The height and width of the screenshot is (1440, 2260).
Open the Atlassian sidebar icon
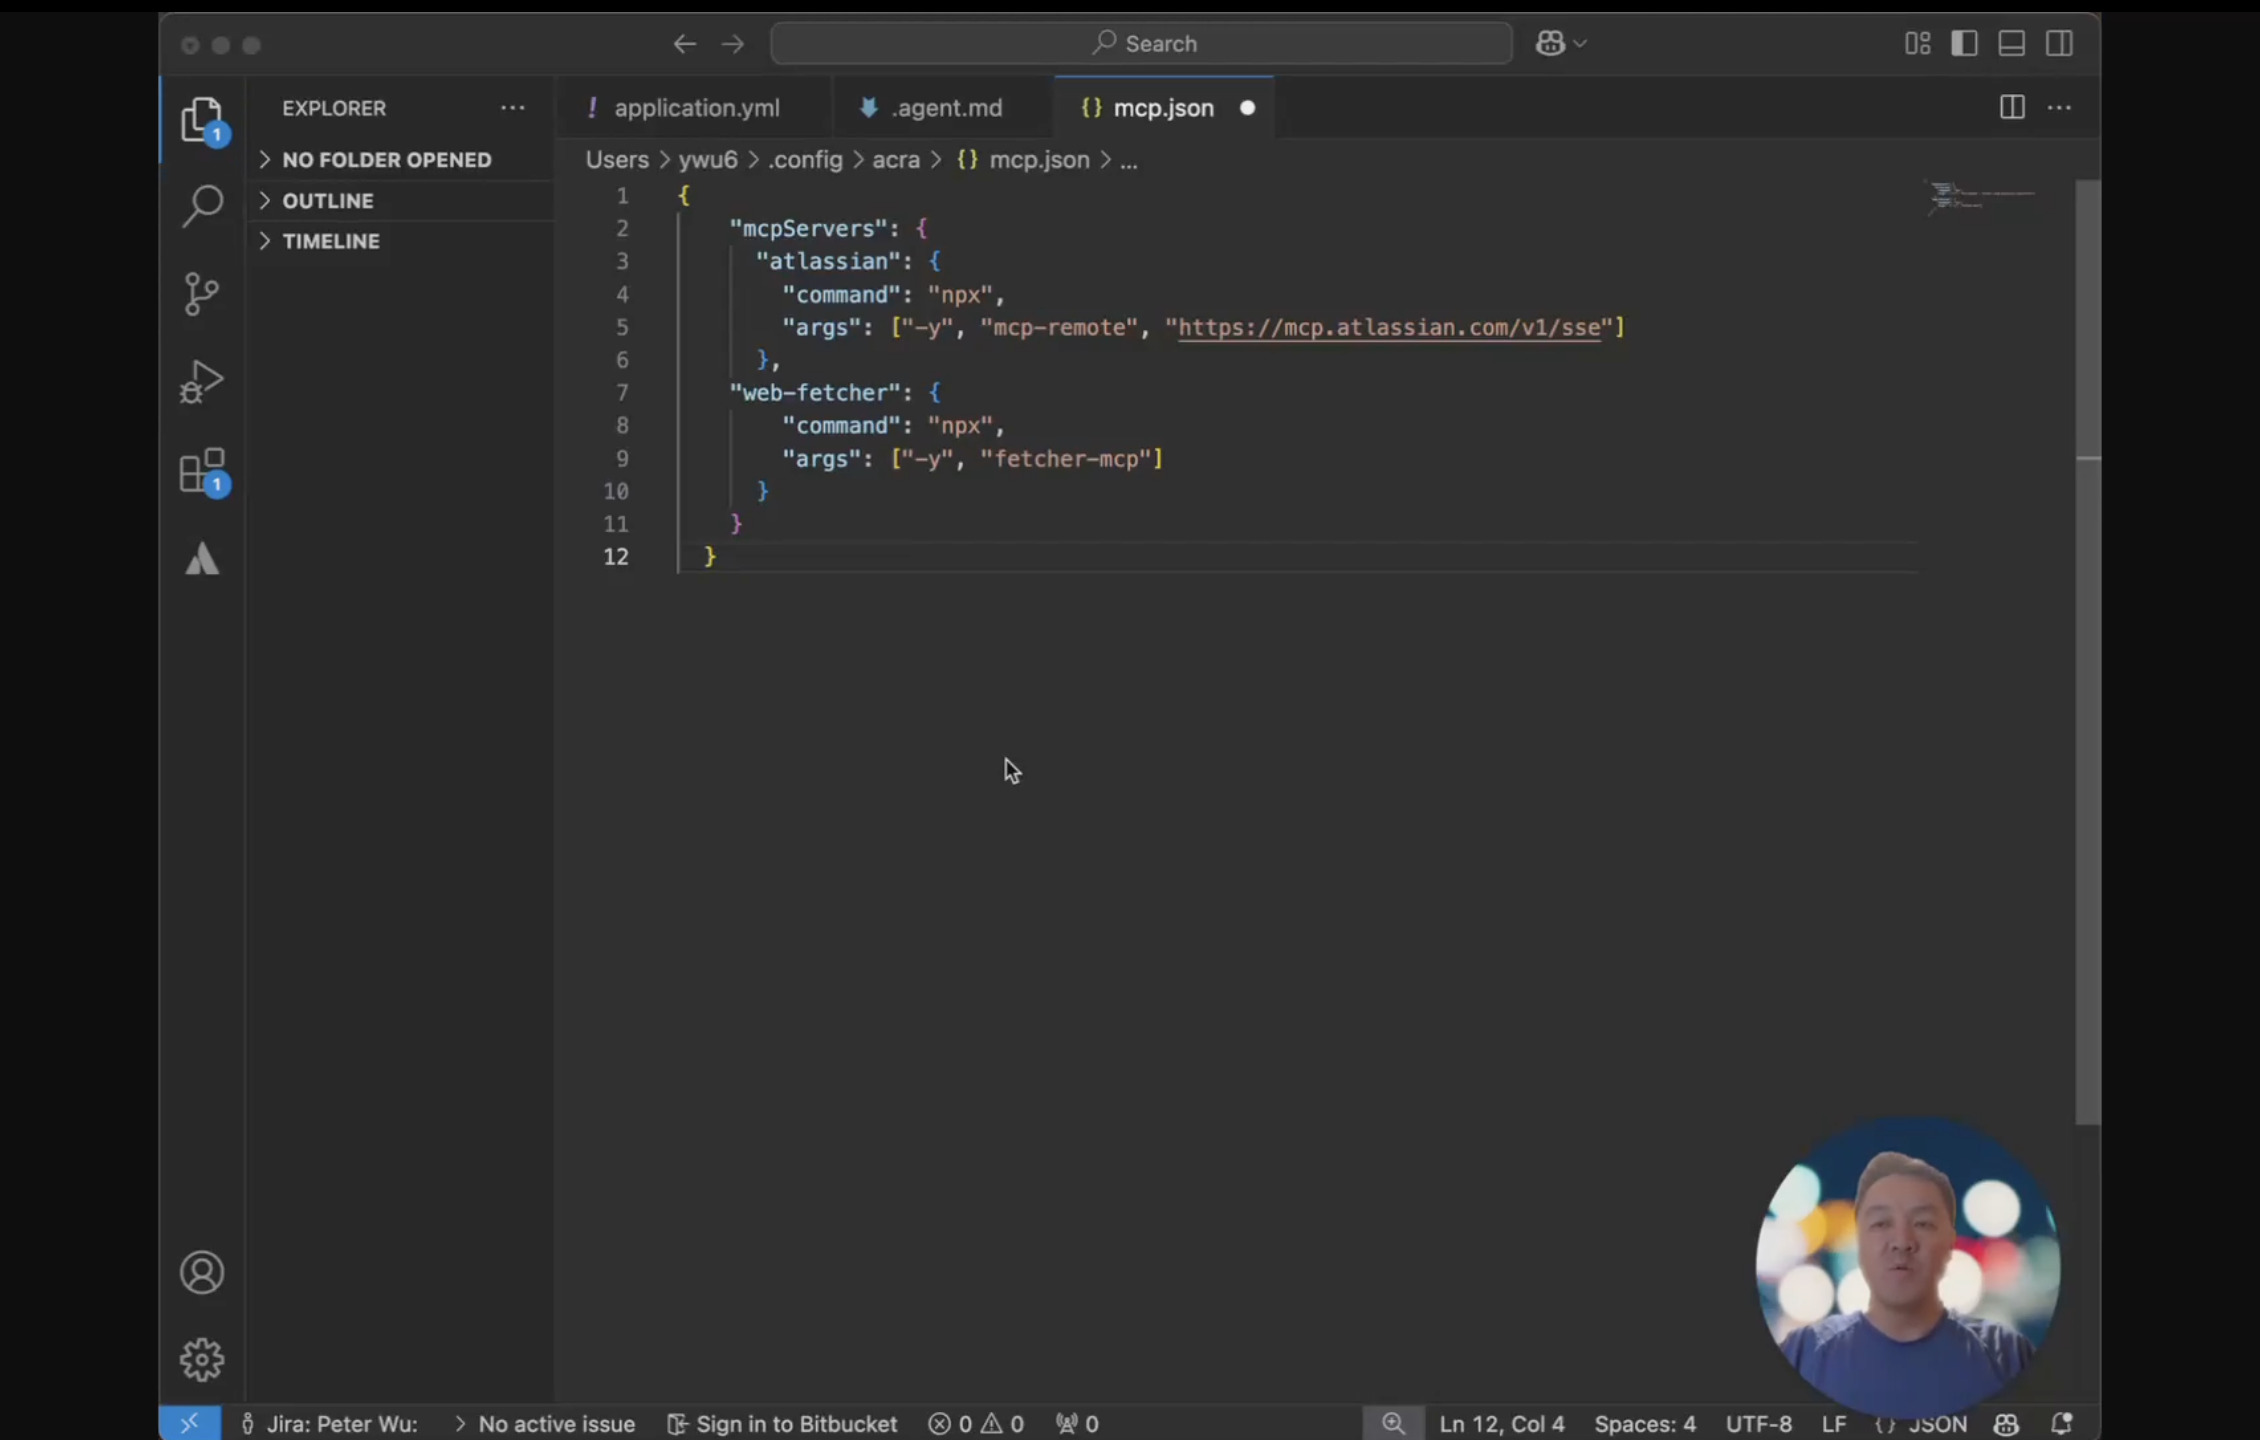[202, 559]
